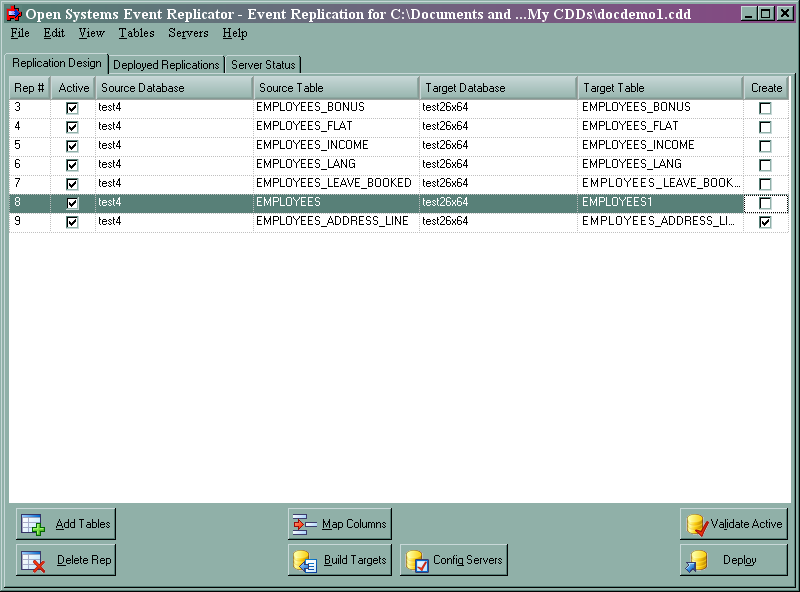This screenshot has height=592, width=800.
Task: Click the Build Targets table icon
Action: tap(303, 560)
